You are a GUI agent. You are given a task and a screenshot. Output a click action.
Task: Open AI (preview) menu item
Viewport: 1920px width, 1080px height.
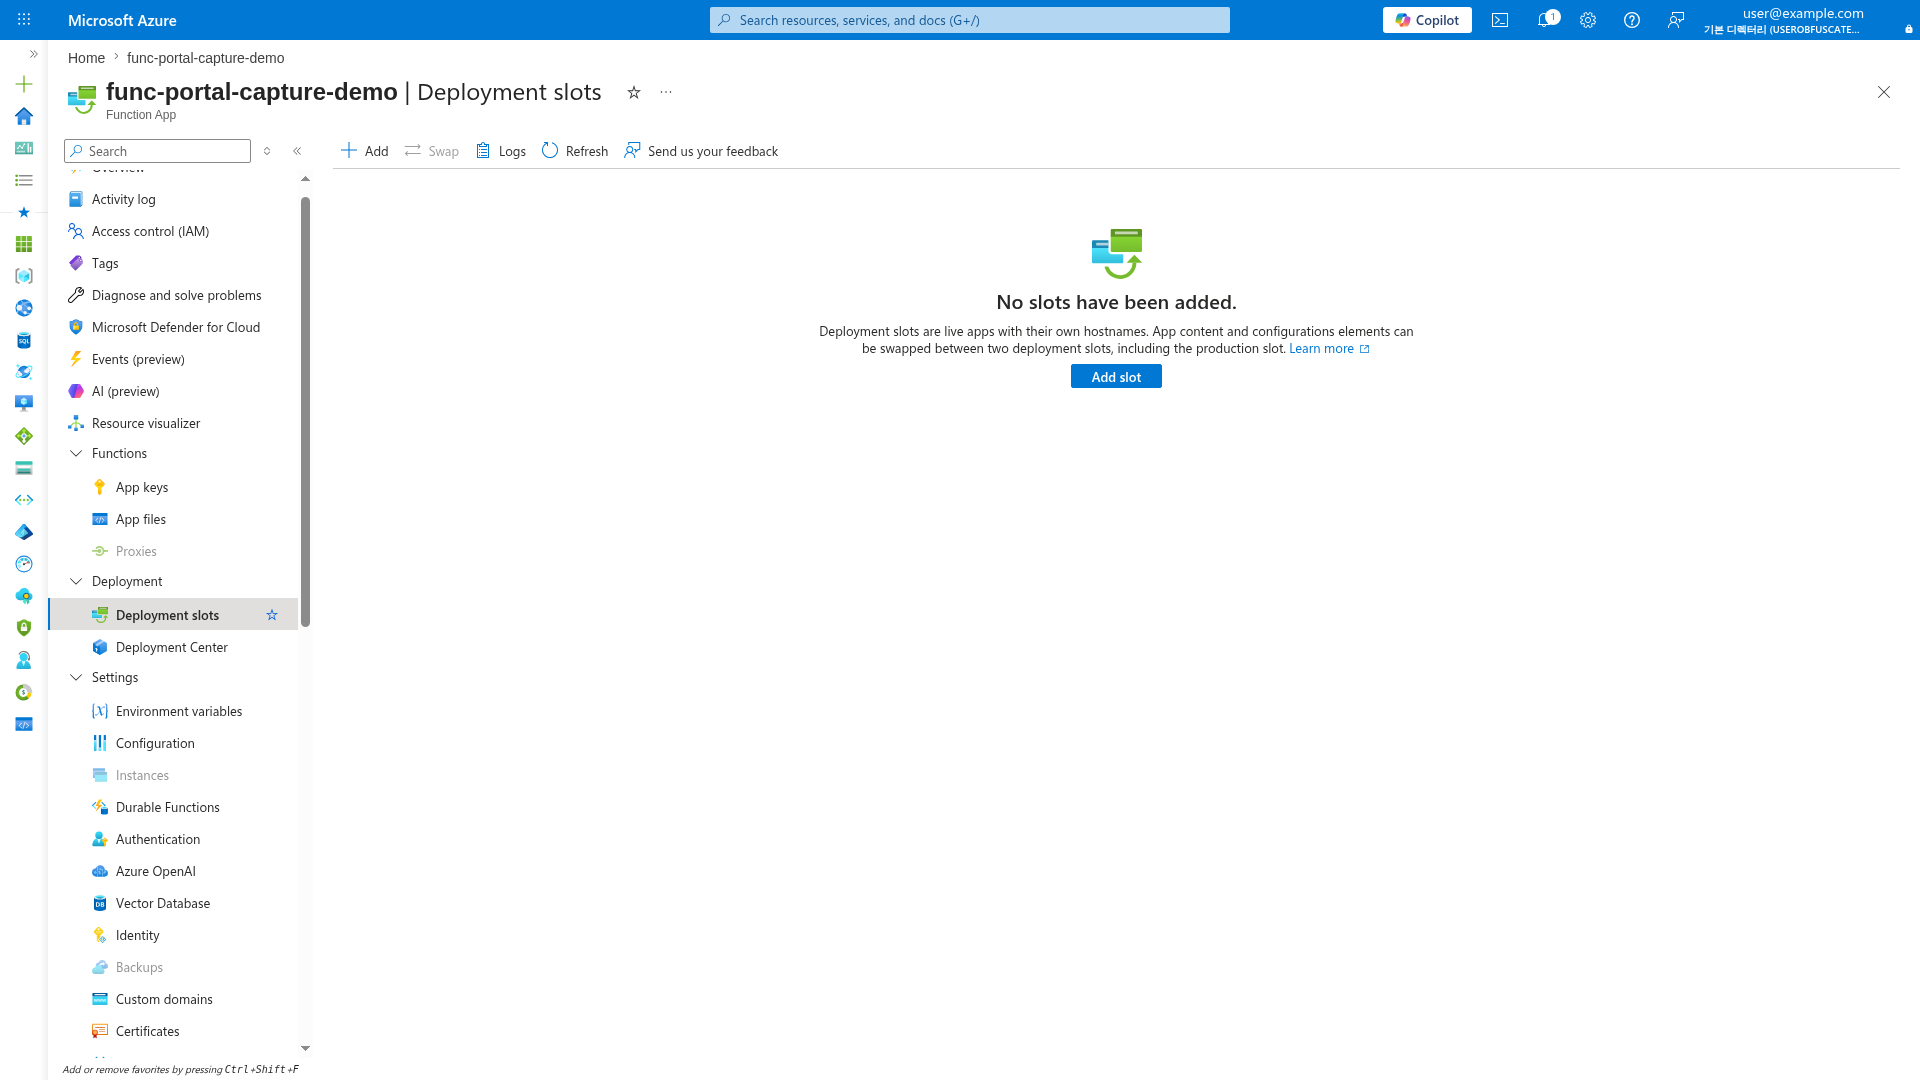173,391
